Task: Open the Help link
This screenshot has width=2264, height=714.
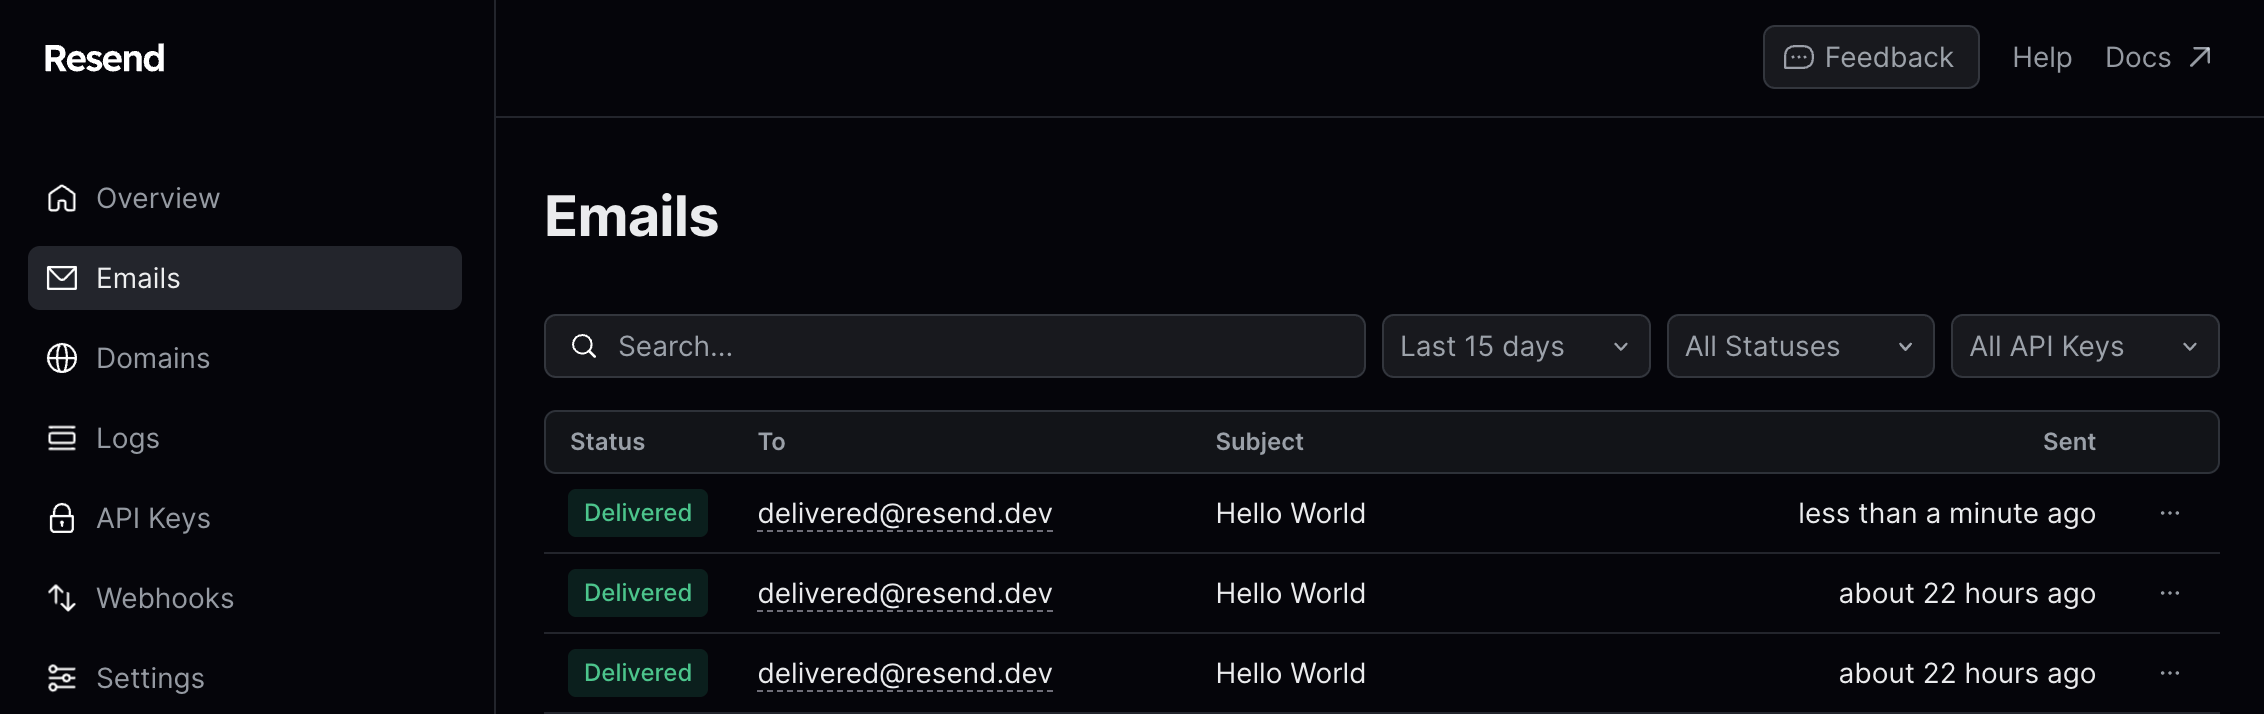Action: click(x=2042, y=57)
